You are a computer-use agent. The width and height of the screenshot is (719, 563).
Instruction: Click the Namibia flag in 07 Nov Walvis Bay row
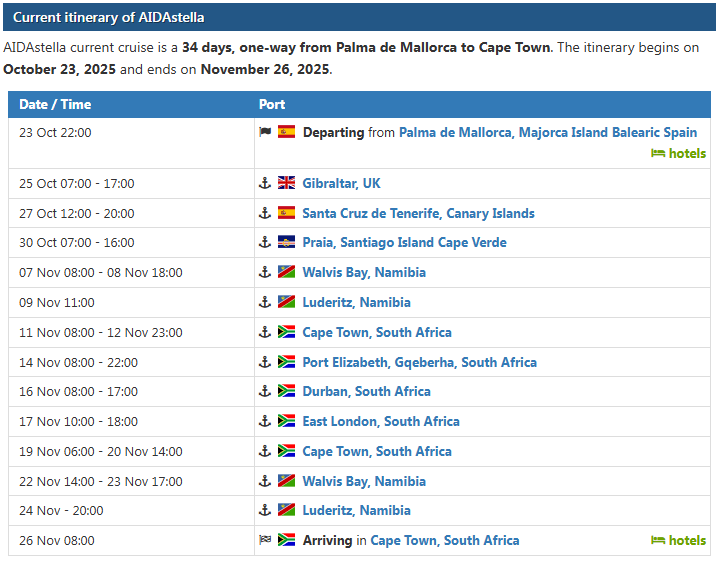286,272
